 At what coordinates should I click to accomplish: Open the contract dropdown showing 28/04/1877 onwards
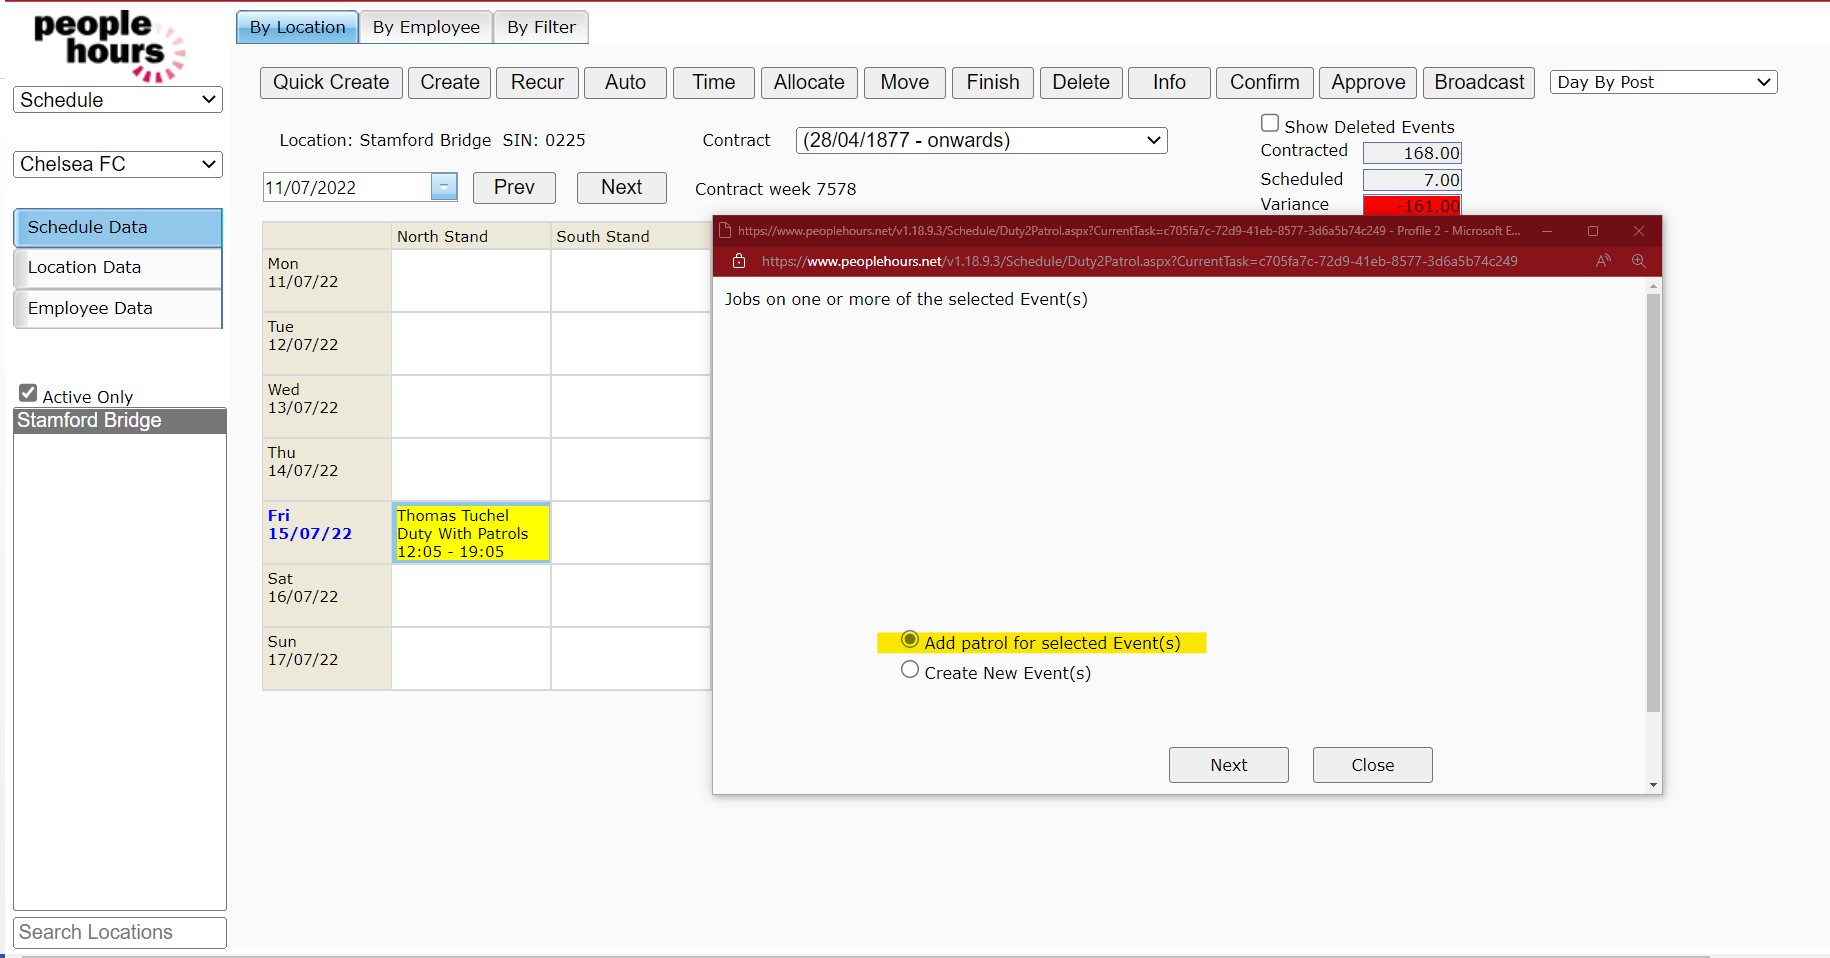point(980,140)
